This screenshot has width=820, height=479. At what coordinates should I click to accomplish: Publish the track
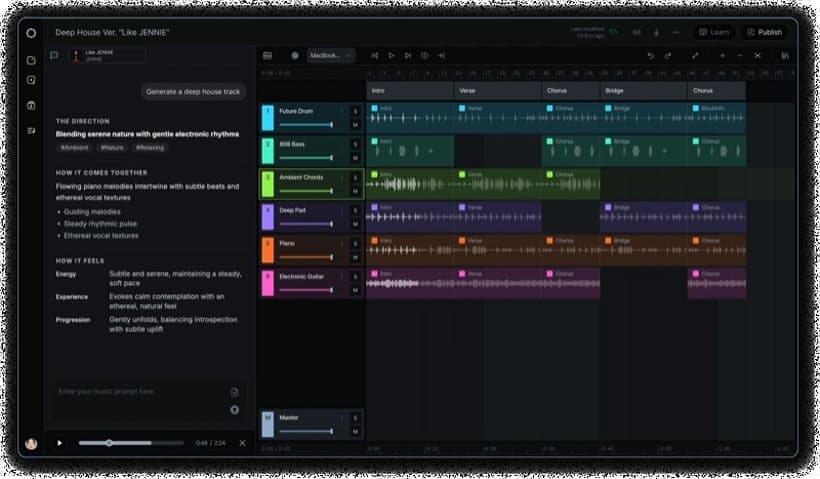pyautogui.click(x=765, y=32)
